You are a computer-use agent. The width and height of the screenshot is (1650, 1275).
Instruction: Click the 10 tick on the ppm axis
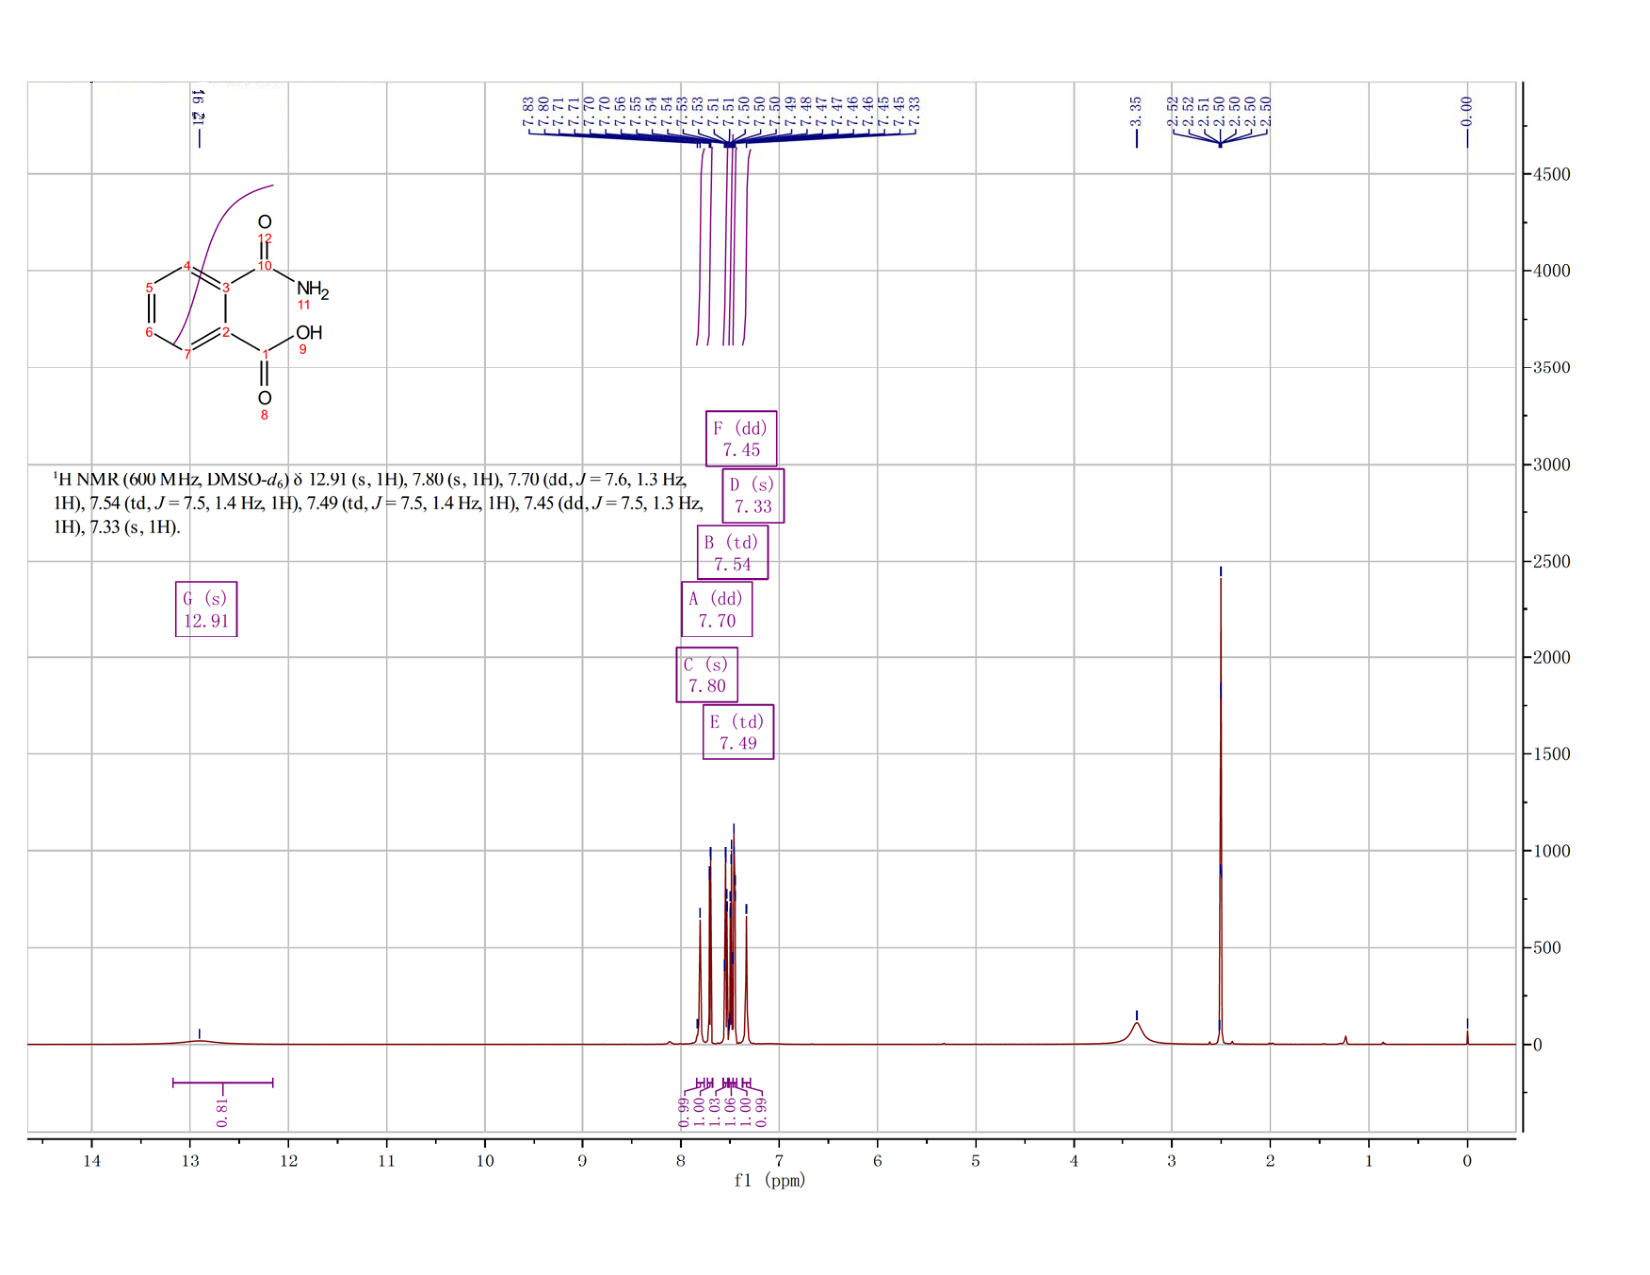click(485, 1161)
